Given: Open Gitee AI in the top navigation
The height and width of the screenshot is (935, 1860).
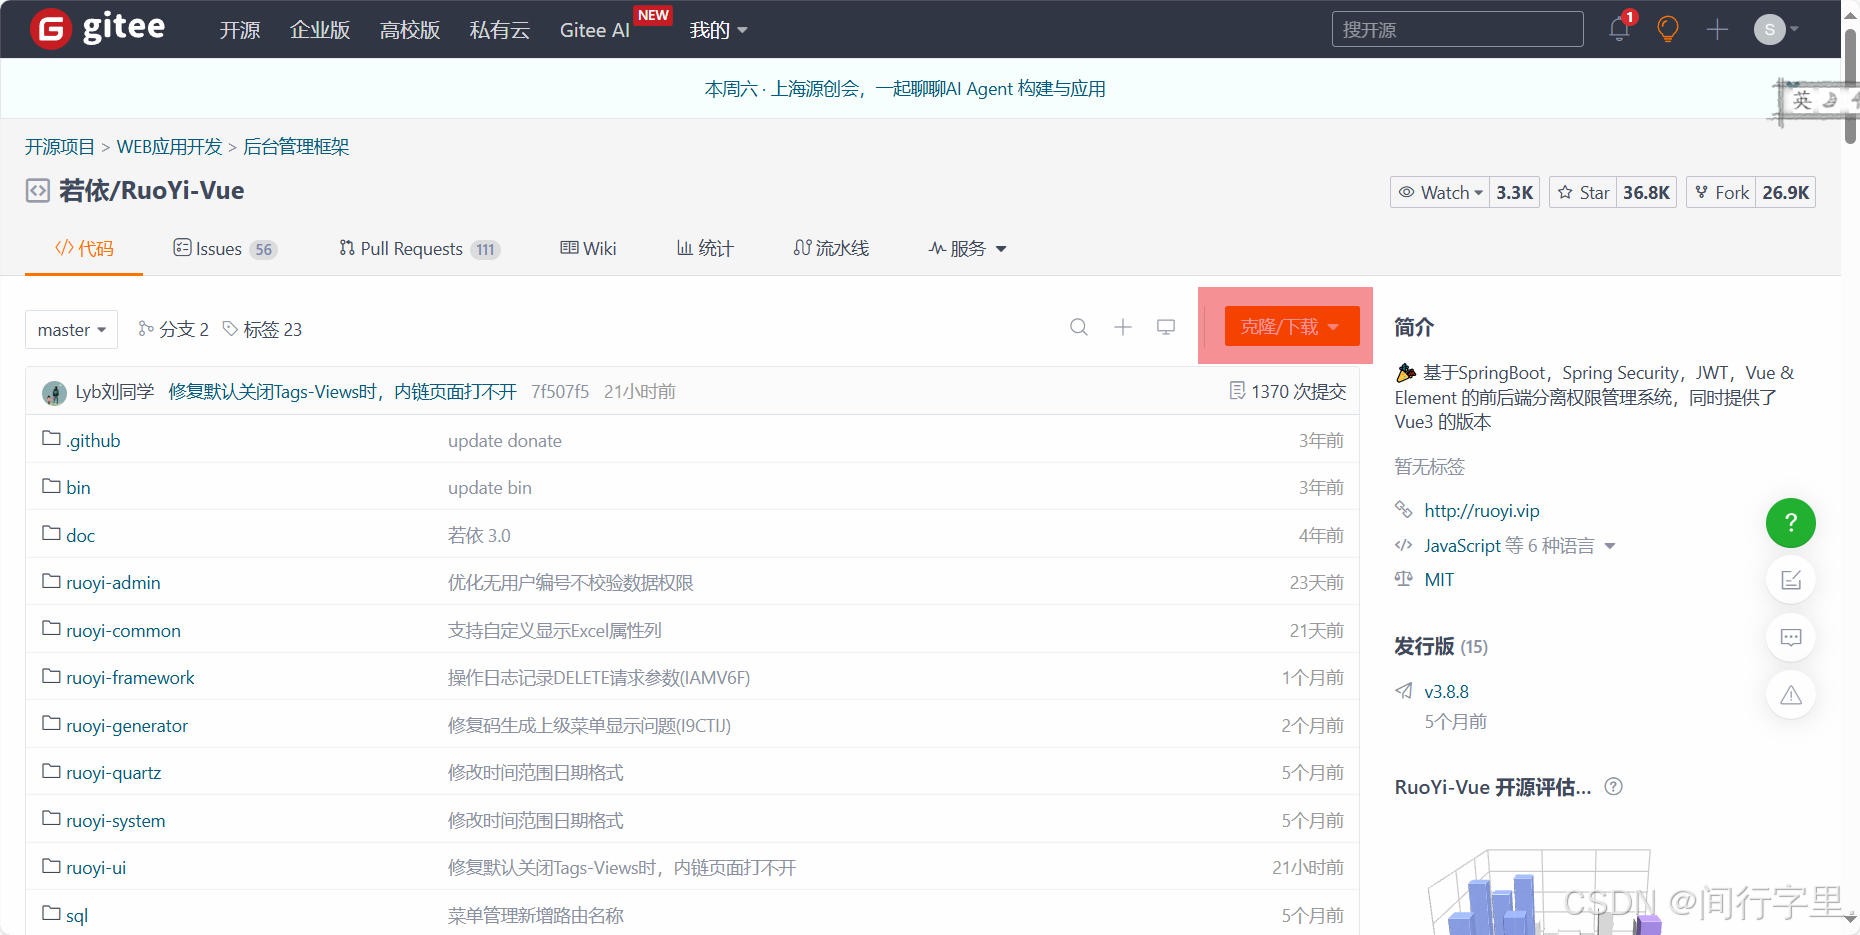Looking at the screenshot, I should pyautogui.click(x=595, y=30).
